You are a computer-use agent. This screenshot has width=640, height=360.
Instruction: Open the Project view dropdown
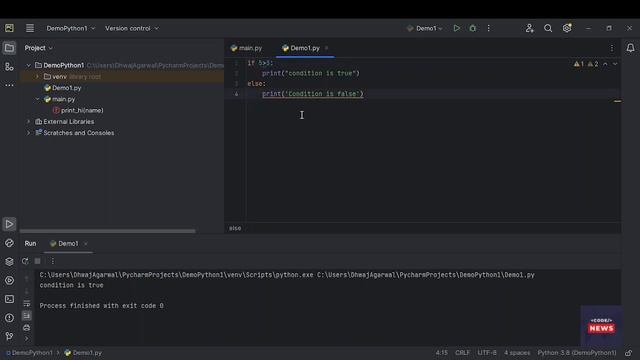[x=38, y=48]
